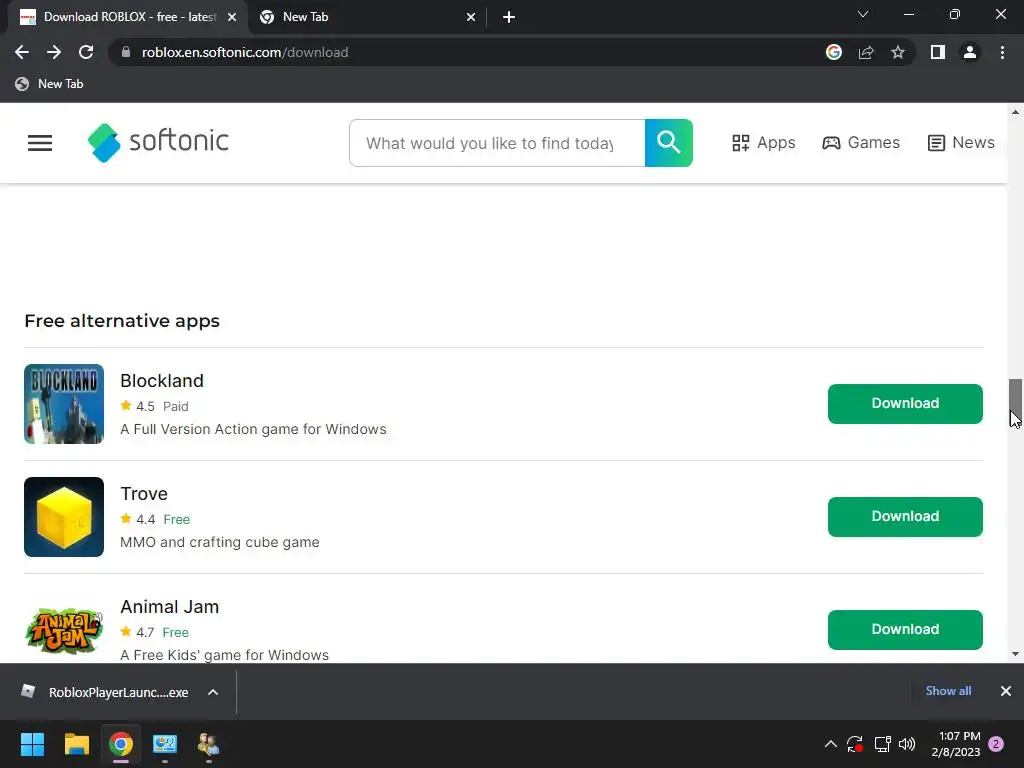Screen dimensions: 1024x768
Task: Click the sync status tray icon
Action: point(855,744)
